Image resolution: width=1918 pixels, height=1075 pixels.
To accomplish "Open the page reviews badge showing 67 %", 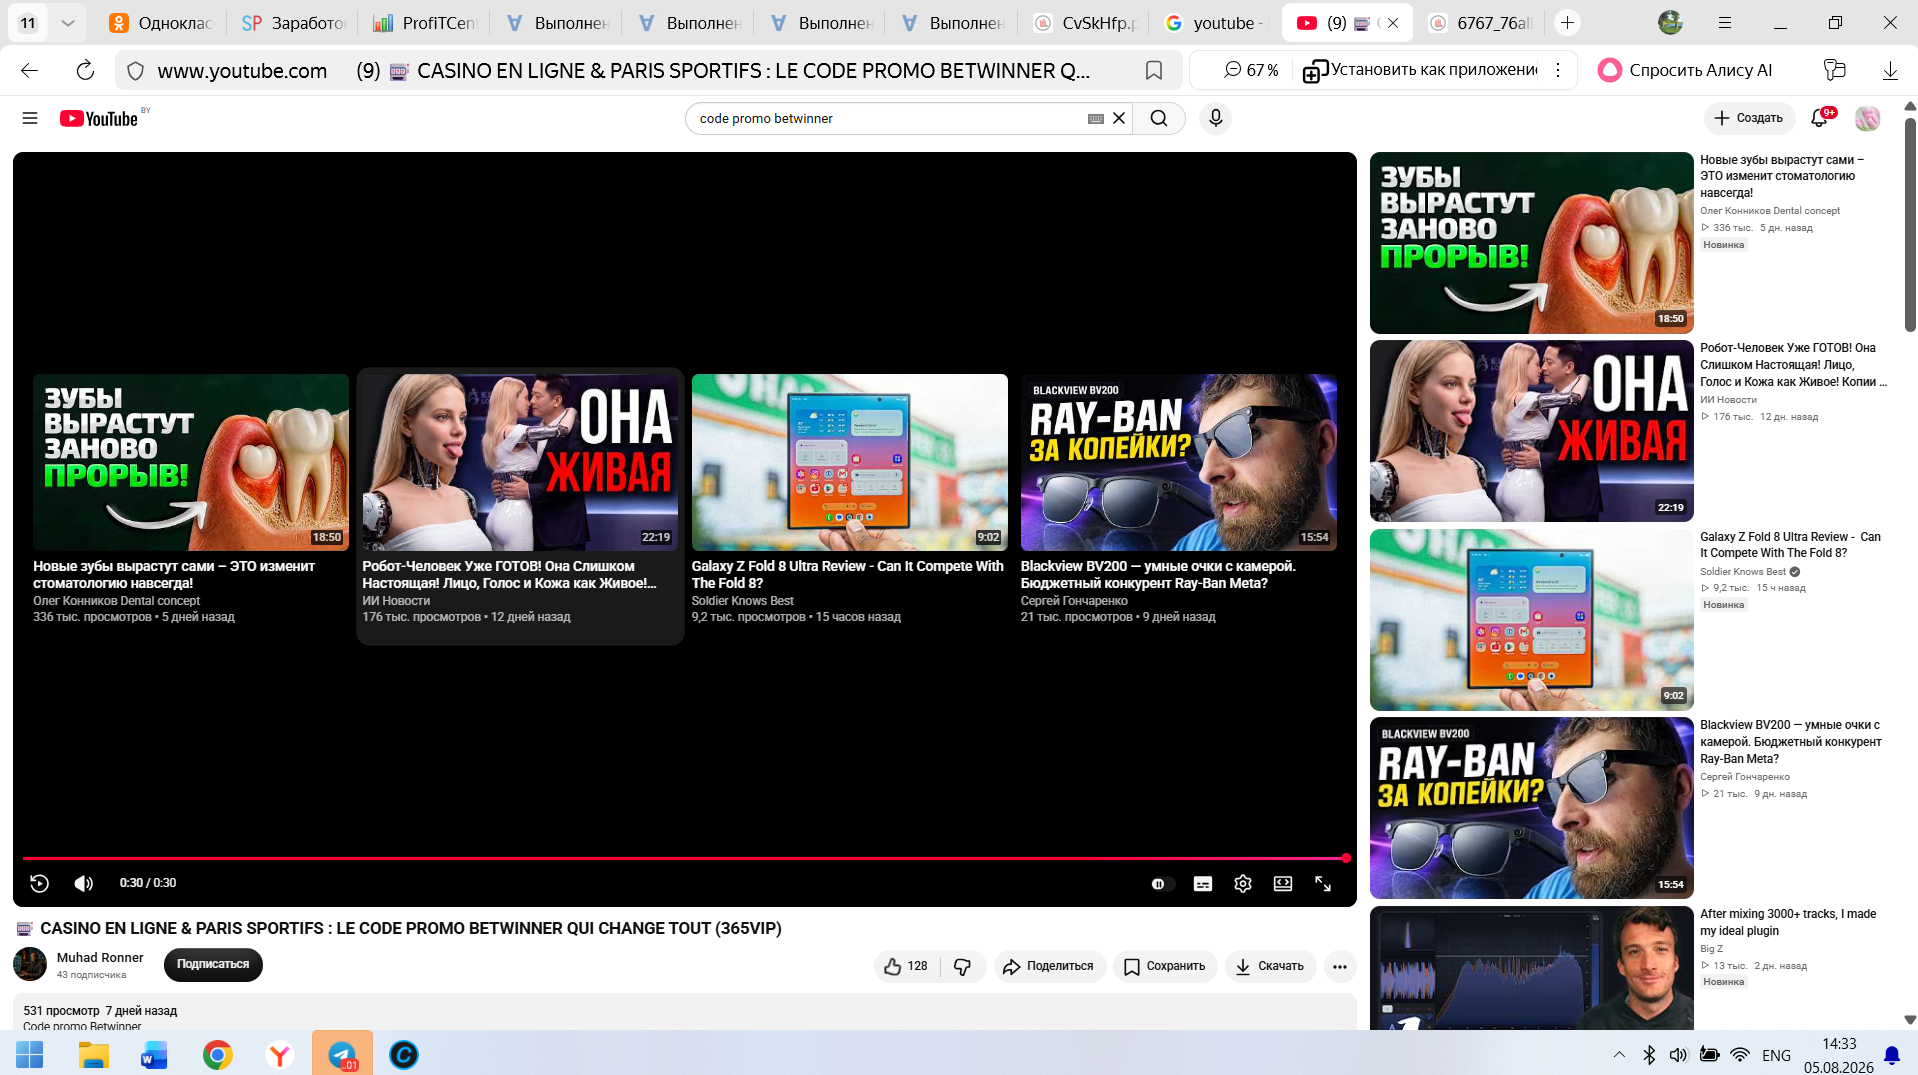I will tap(1251, 70).
